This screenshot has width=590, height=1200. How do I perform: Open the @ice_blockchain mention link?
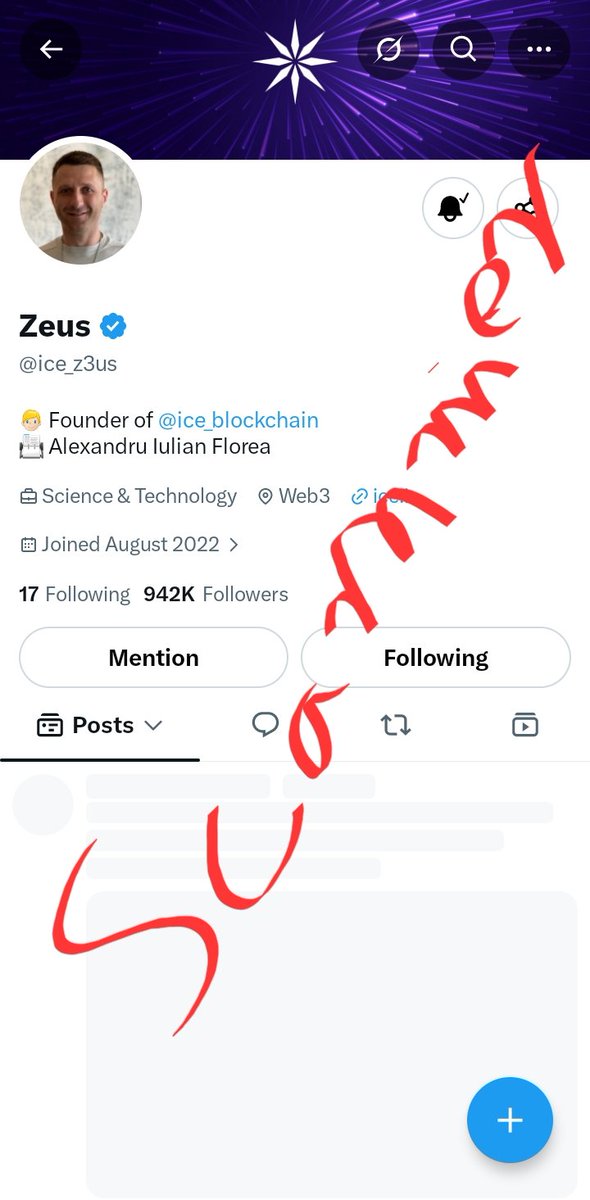pyautogui.click(x=238, y=420)
